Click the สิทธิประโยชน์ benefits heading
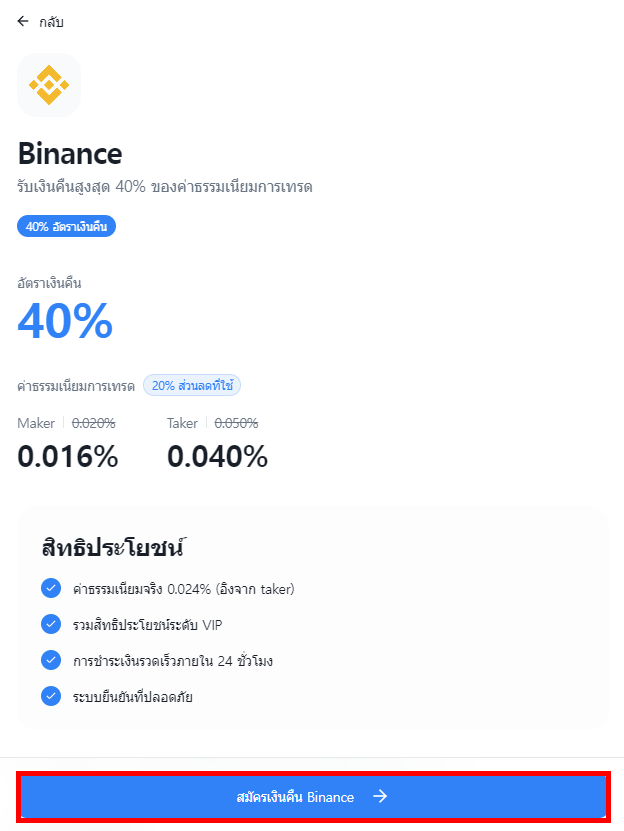Image resolution: width=624 pixels, height=831 pixels. tap(115, 548)
